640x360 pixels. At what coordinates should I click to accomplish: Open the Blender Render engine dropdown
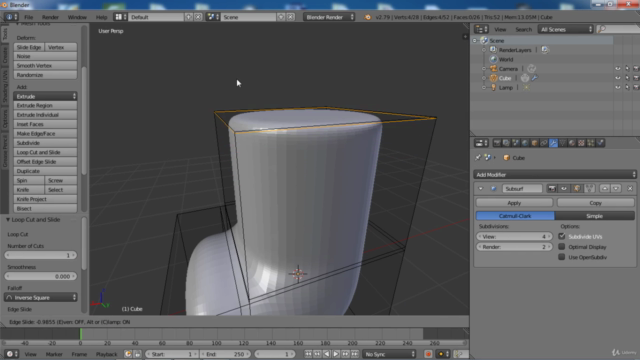click(x=329, y=17)
